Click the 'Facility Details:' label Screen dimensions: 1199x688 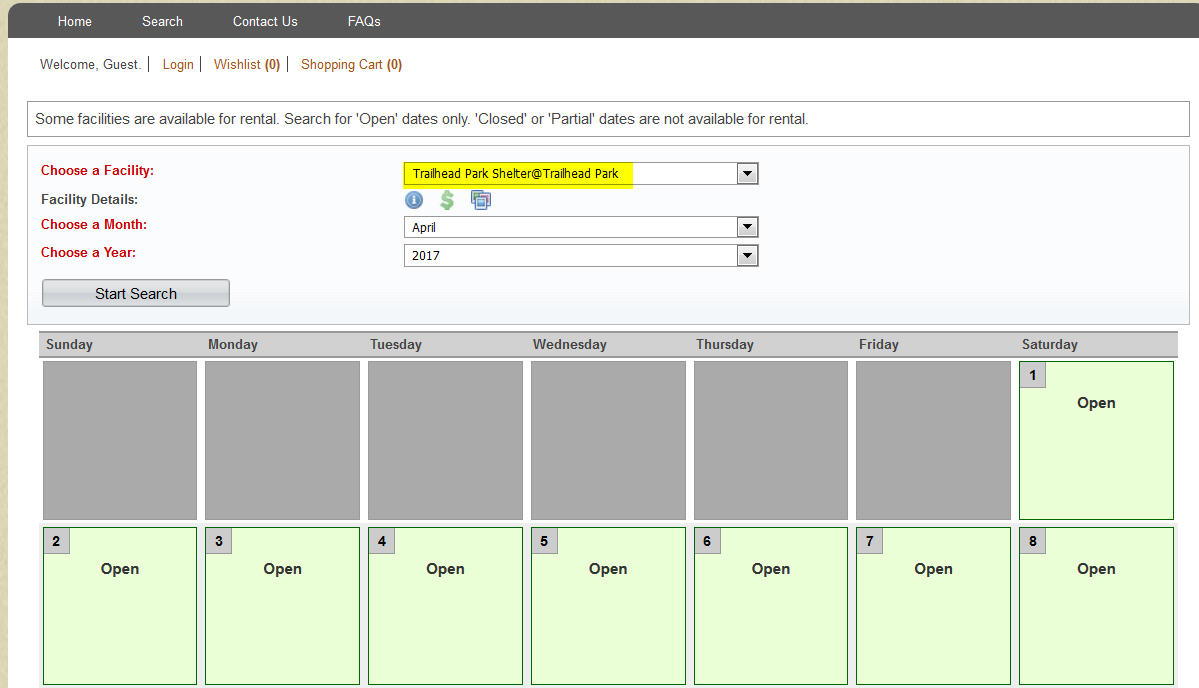(x=89, y=200)
